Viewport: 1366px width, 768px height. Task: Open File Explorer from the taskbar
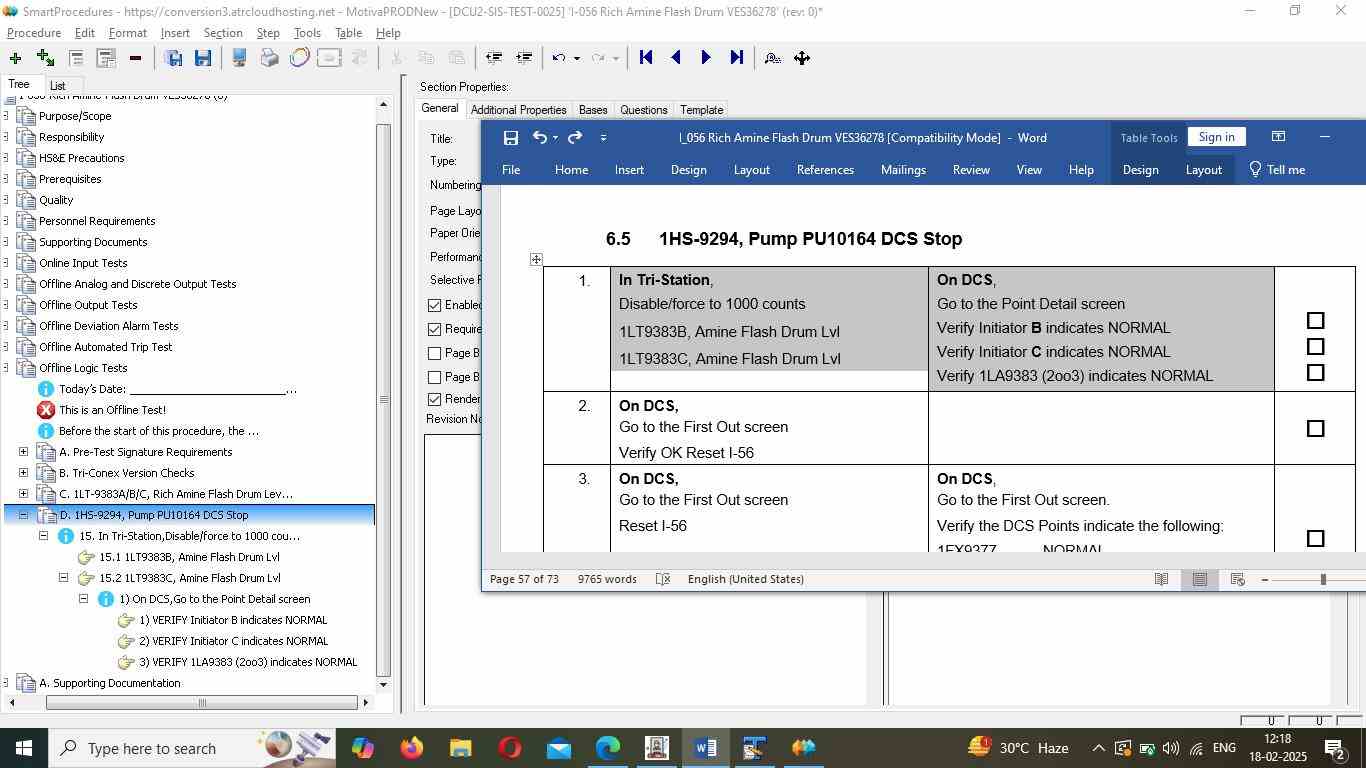click(460, 748)
